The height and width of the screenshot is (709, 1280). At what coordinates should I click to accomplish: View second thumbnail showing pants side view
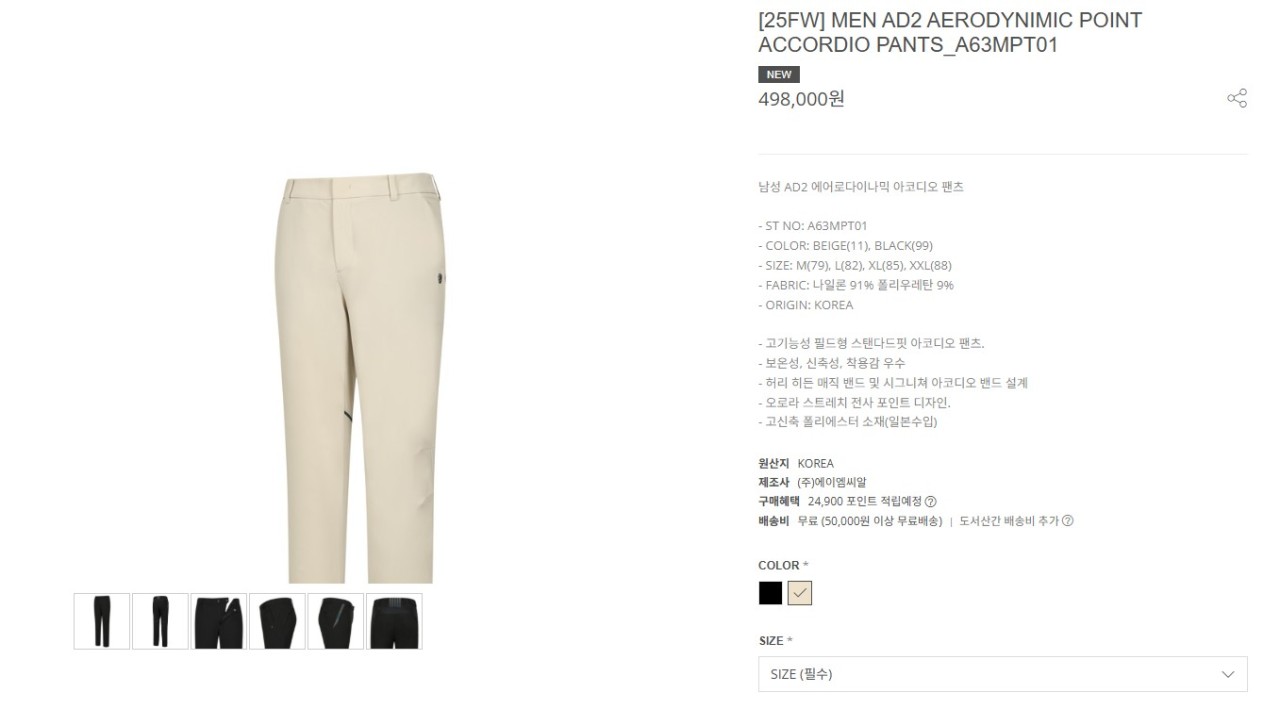coord(160,621)
